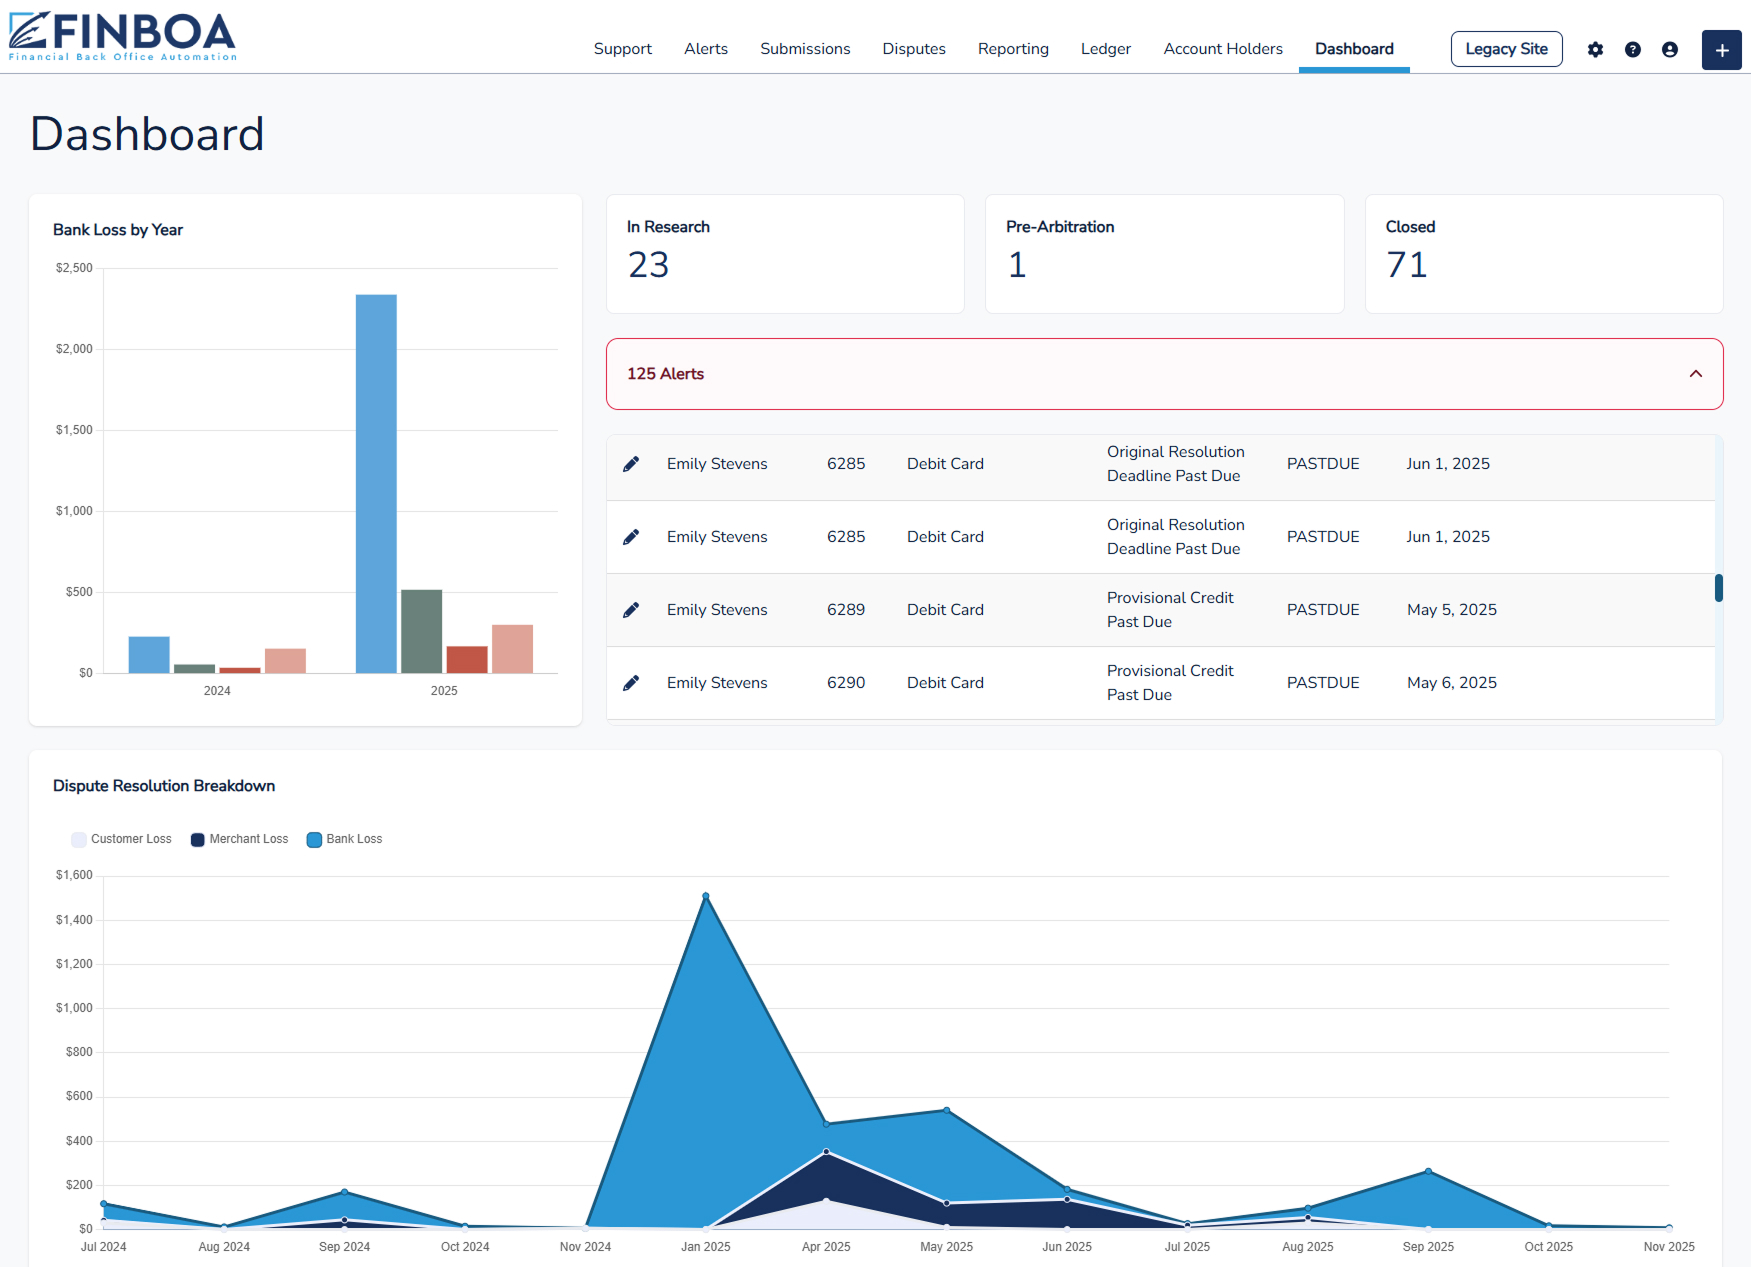Viewport: 1751px width, 1267px height.
Task: Click the Legacy Site button
Action: pyautogui.click(x=1506, y=48)
